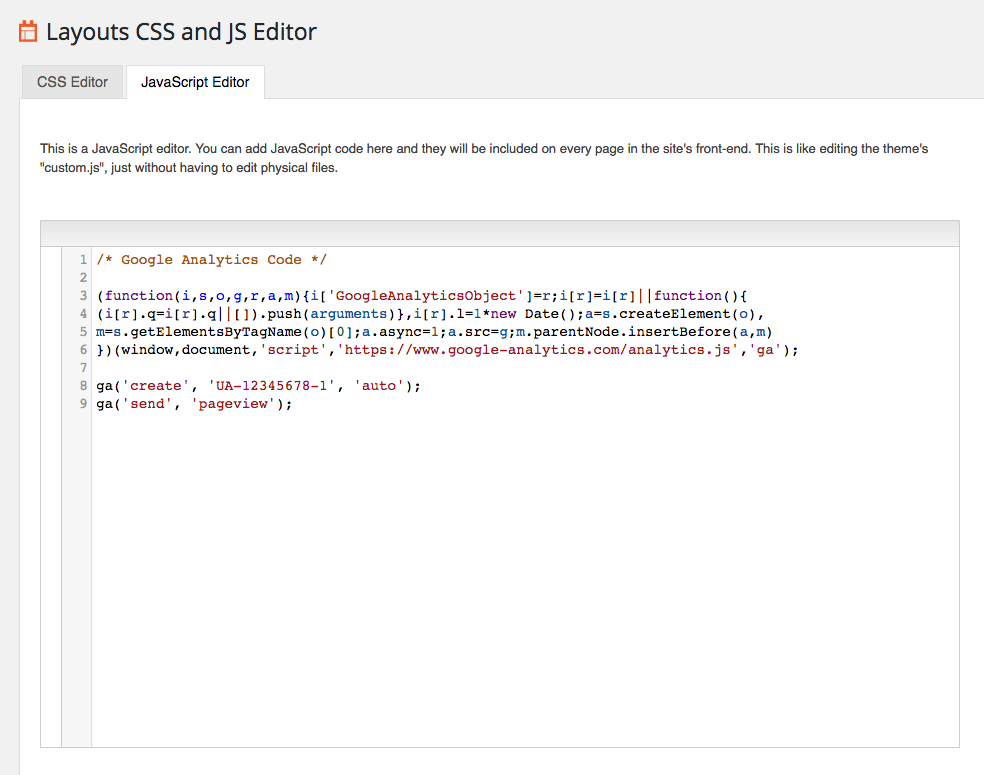The width and height of the screenshot is (984, 775).
Task: Click the 'arguments' keyword on line 4
Action: [348, 314]
